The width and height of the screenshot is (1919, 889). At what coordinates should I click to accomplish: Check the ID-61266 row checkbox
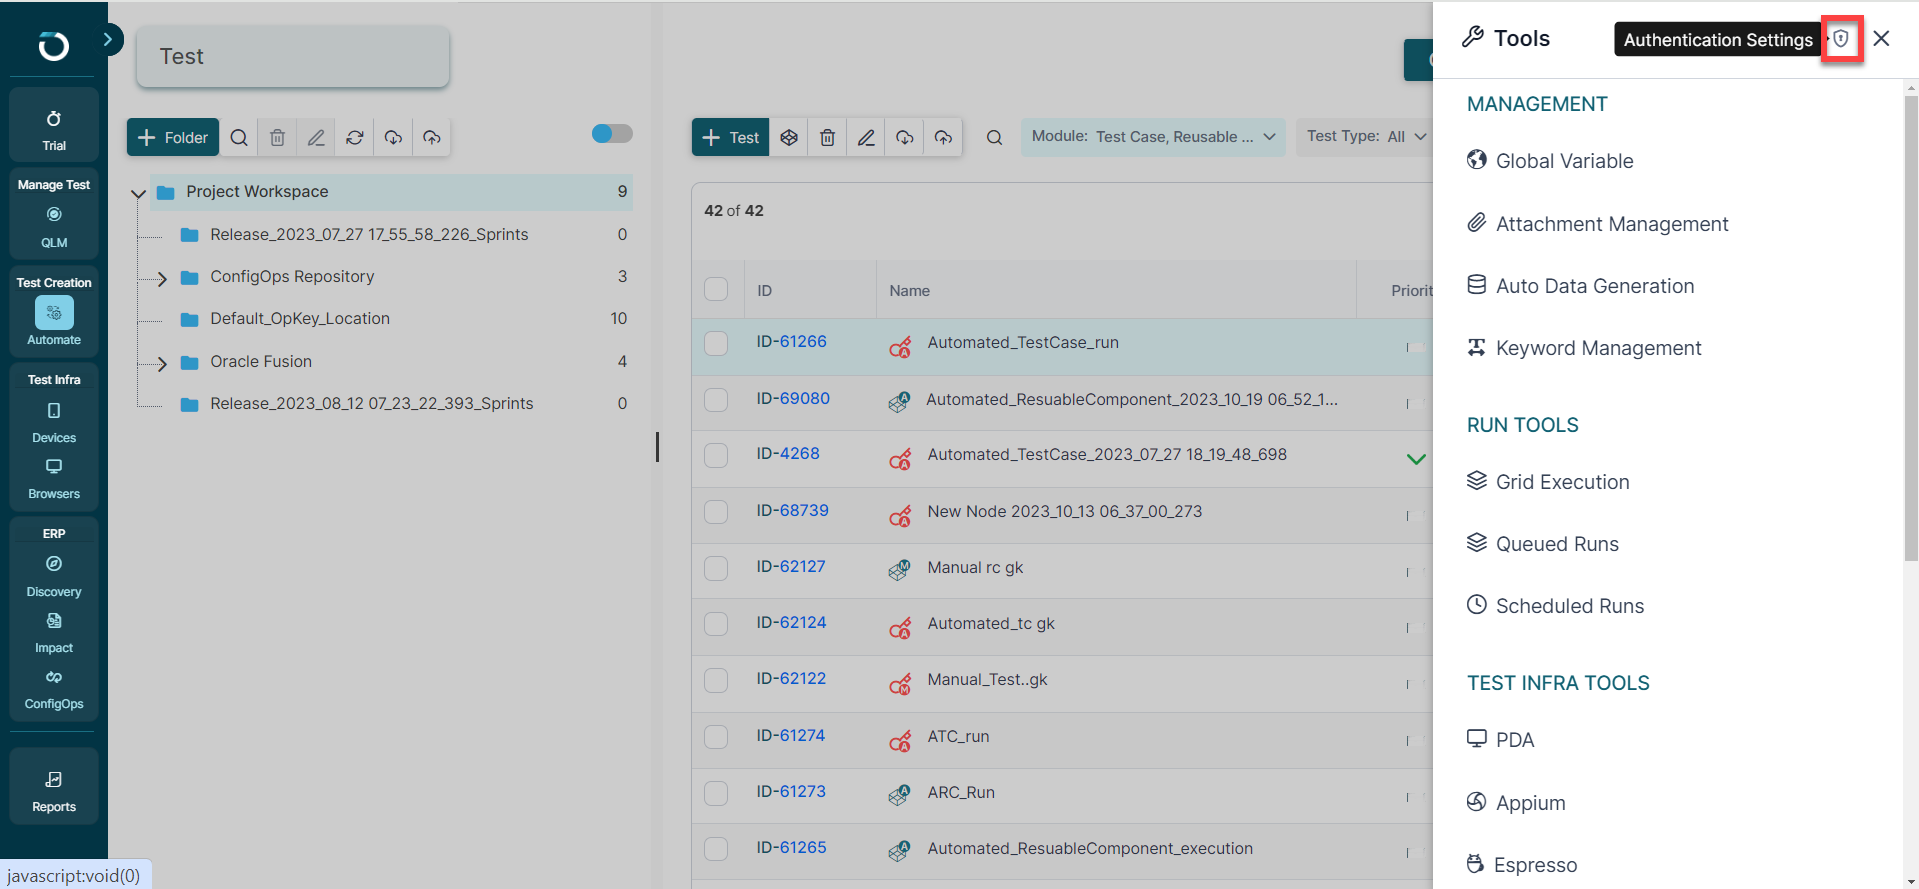pyautogui.click(x=716, y=343)
